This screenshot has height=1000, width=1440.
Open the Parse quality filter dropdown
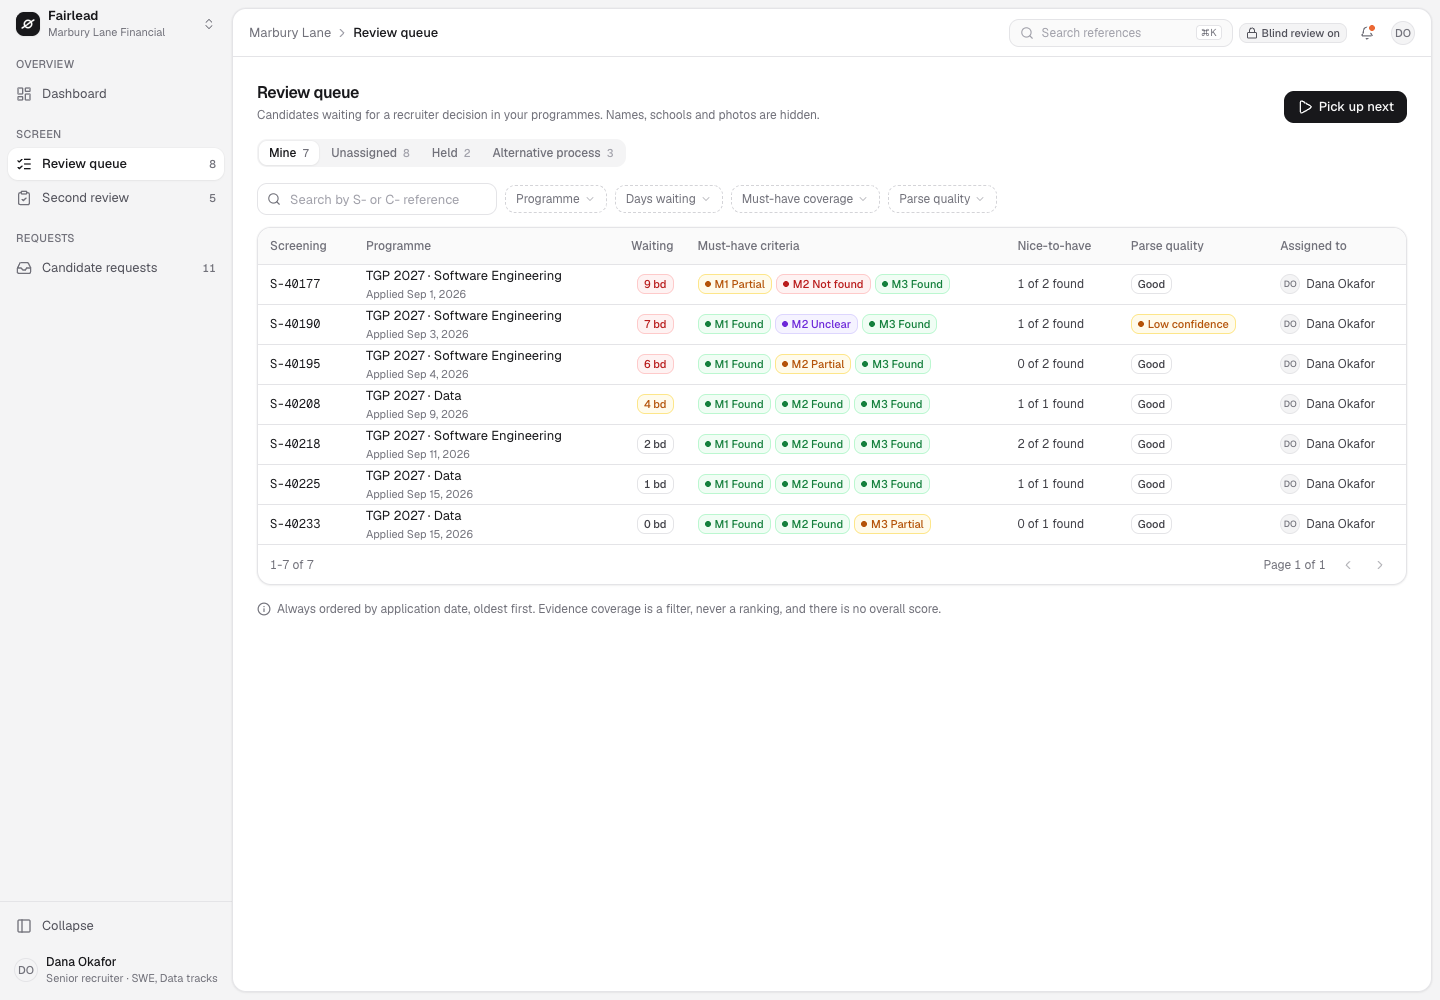point(942,199)
